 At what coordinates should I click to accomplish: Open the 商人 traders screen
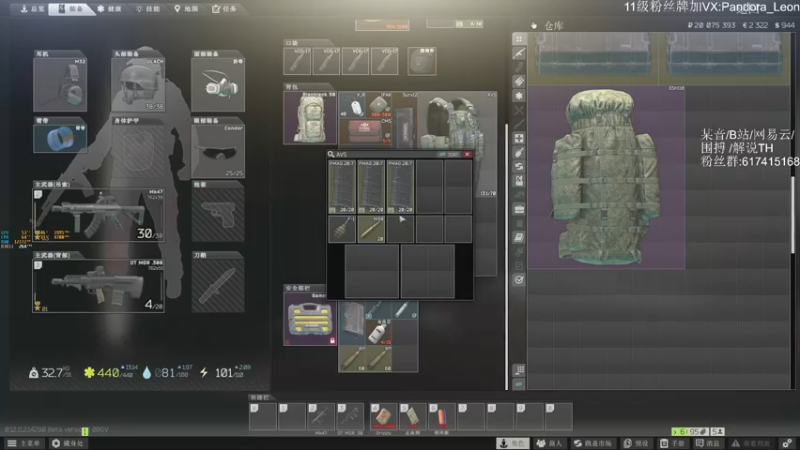tap(549, 443)
